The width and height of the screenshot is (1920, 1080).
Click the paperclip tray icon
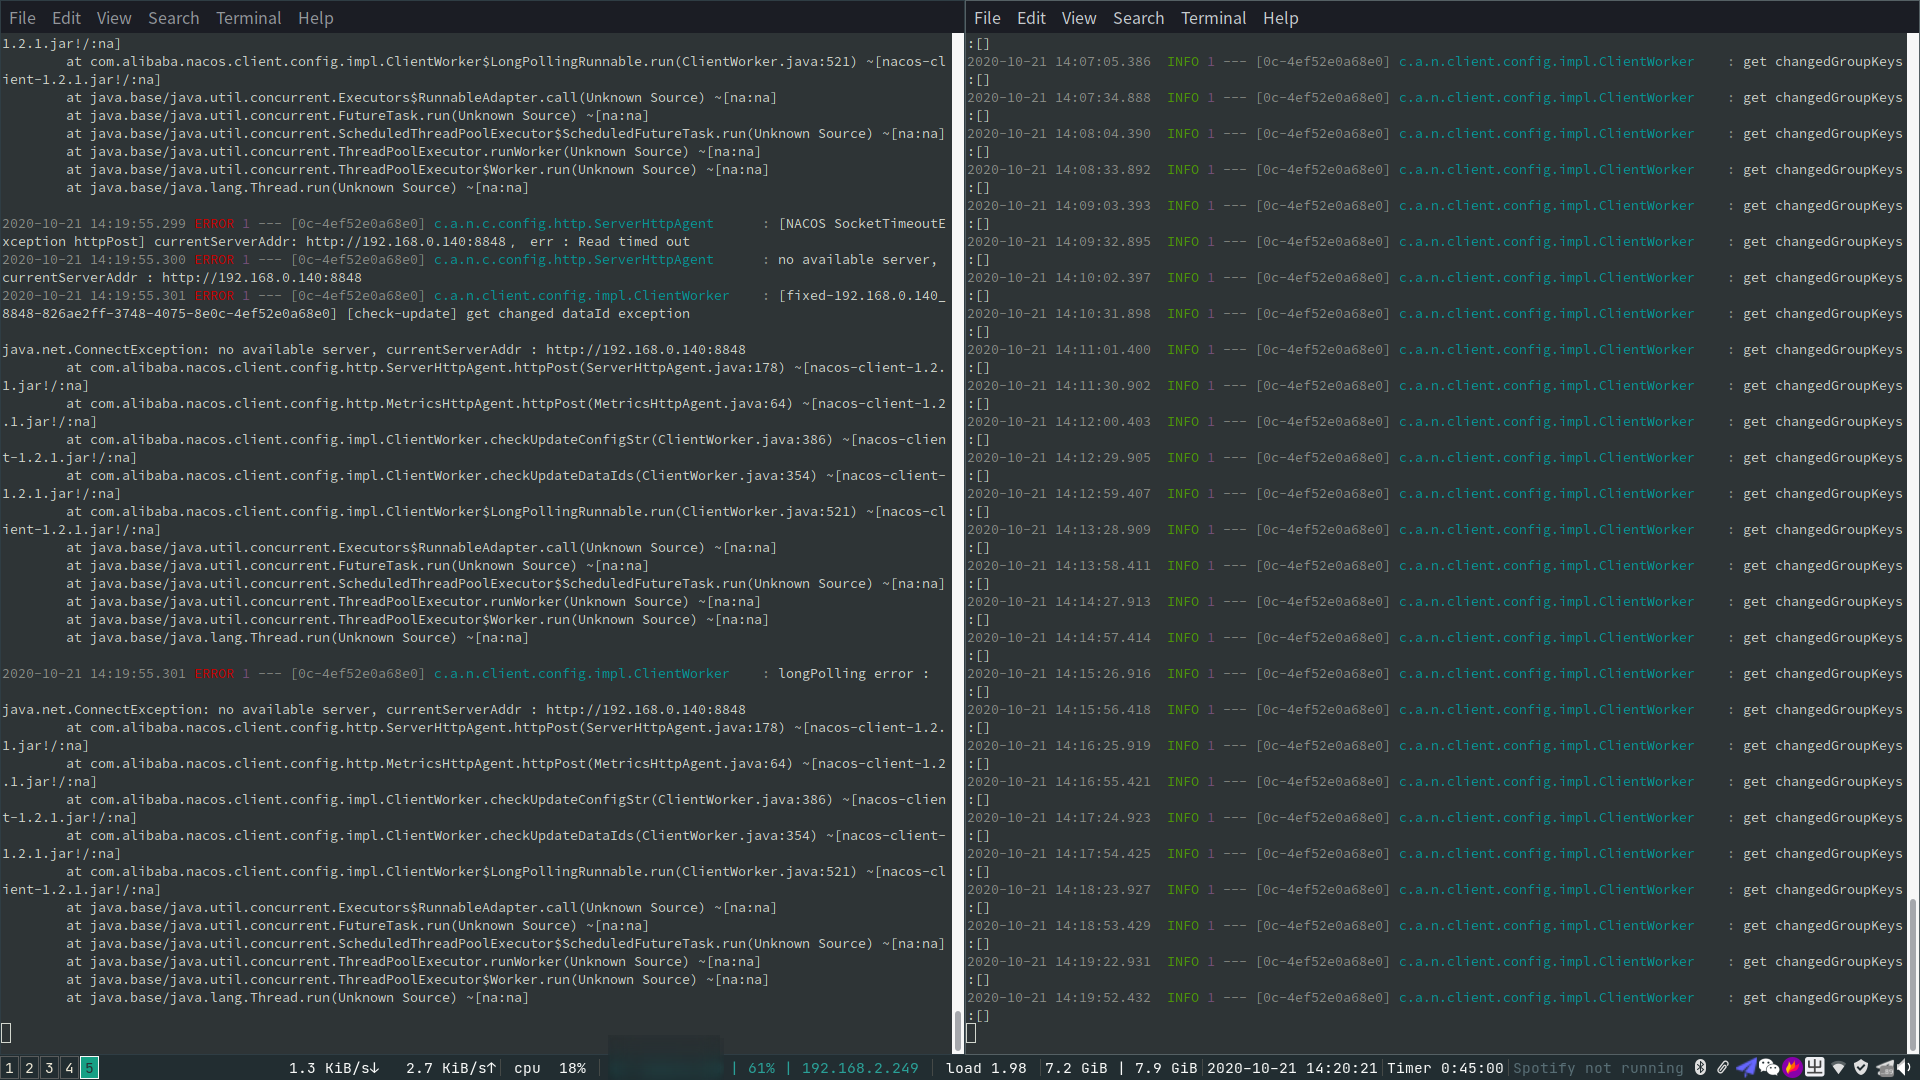pyautogui.click(x=1723, y=1067)
